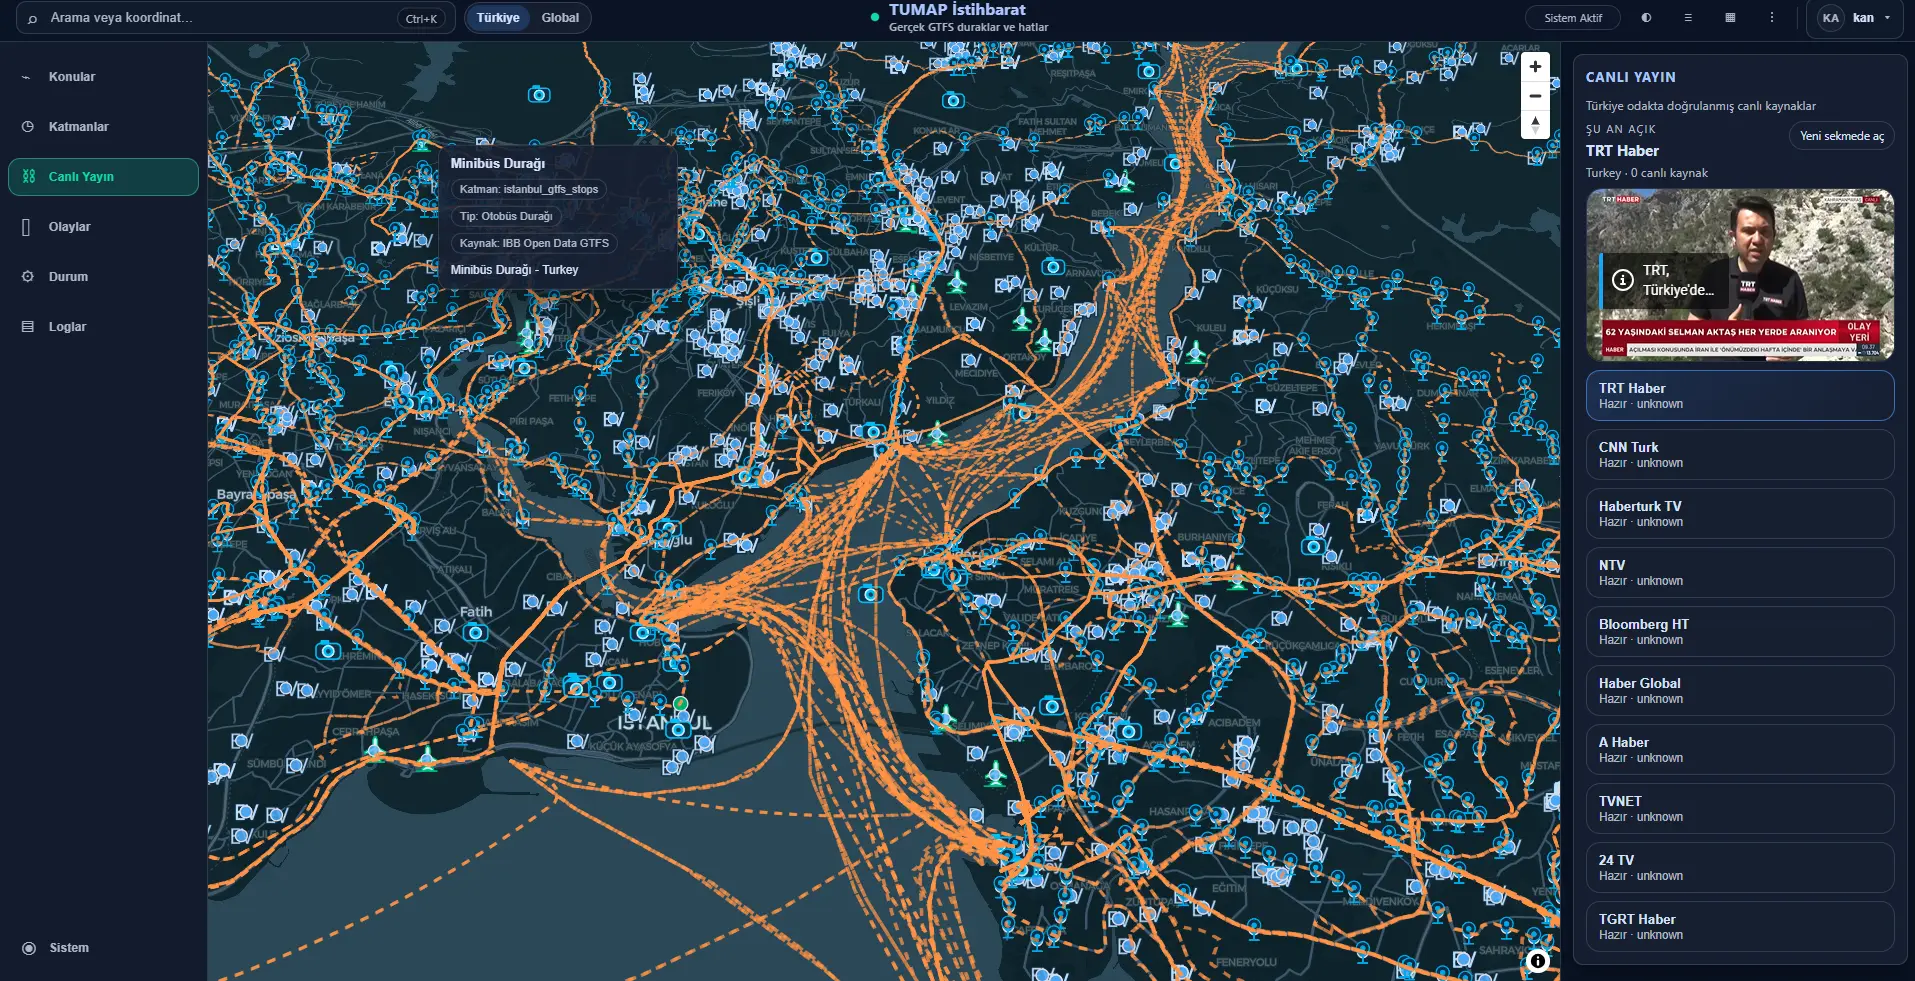Toggle the dark/light theme contrast icon

(1646, 18)
